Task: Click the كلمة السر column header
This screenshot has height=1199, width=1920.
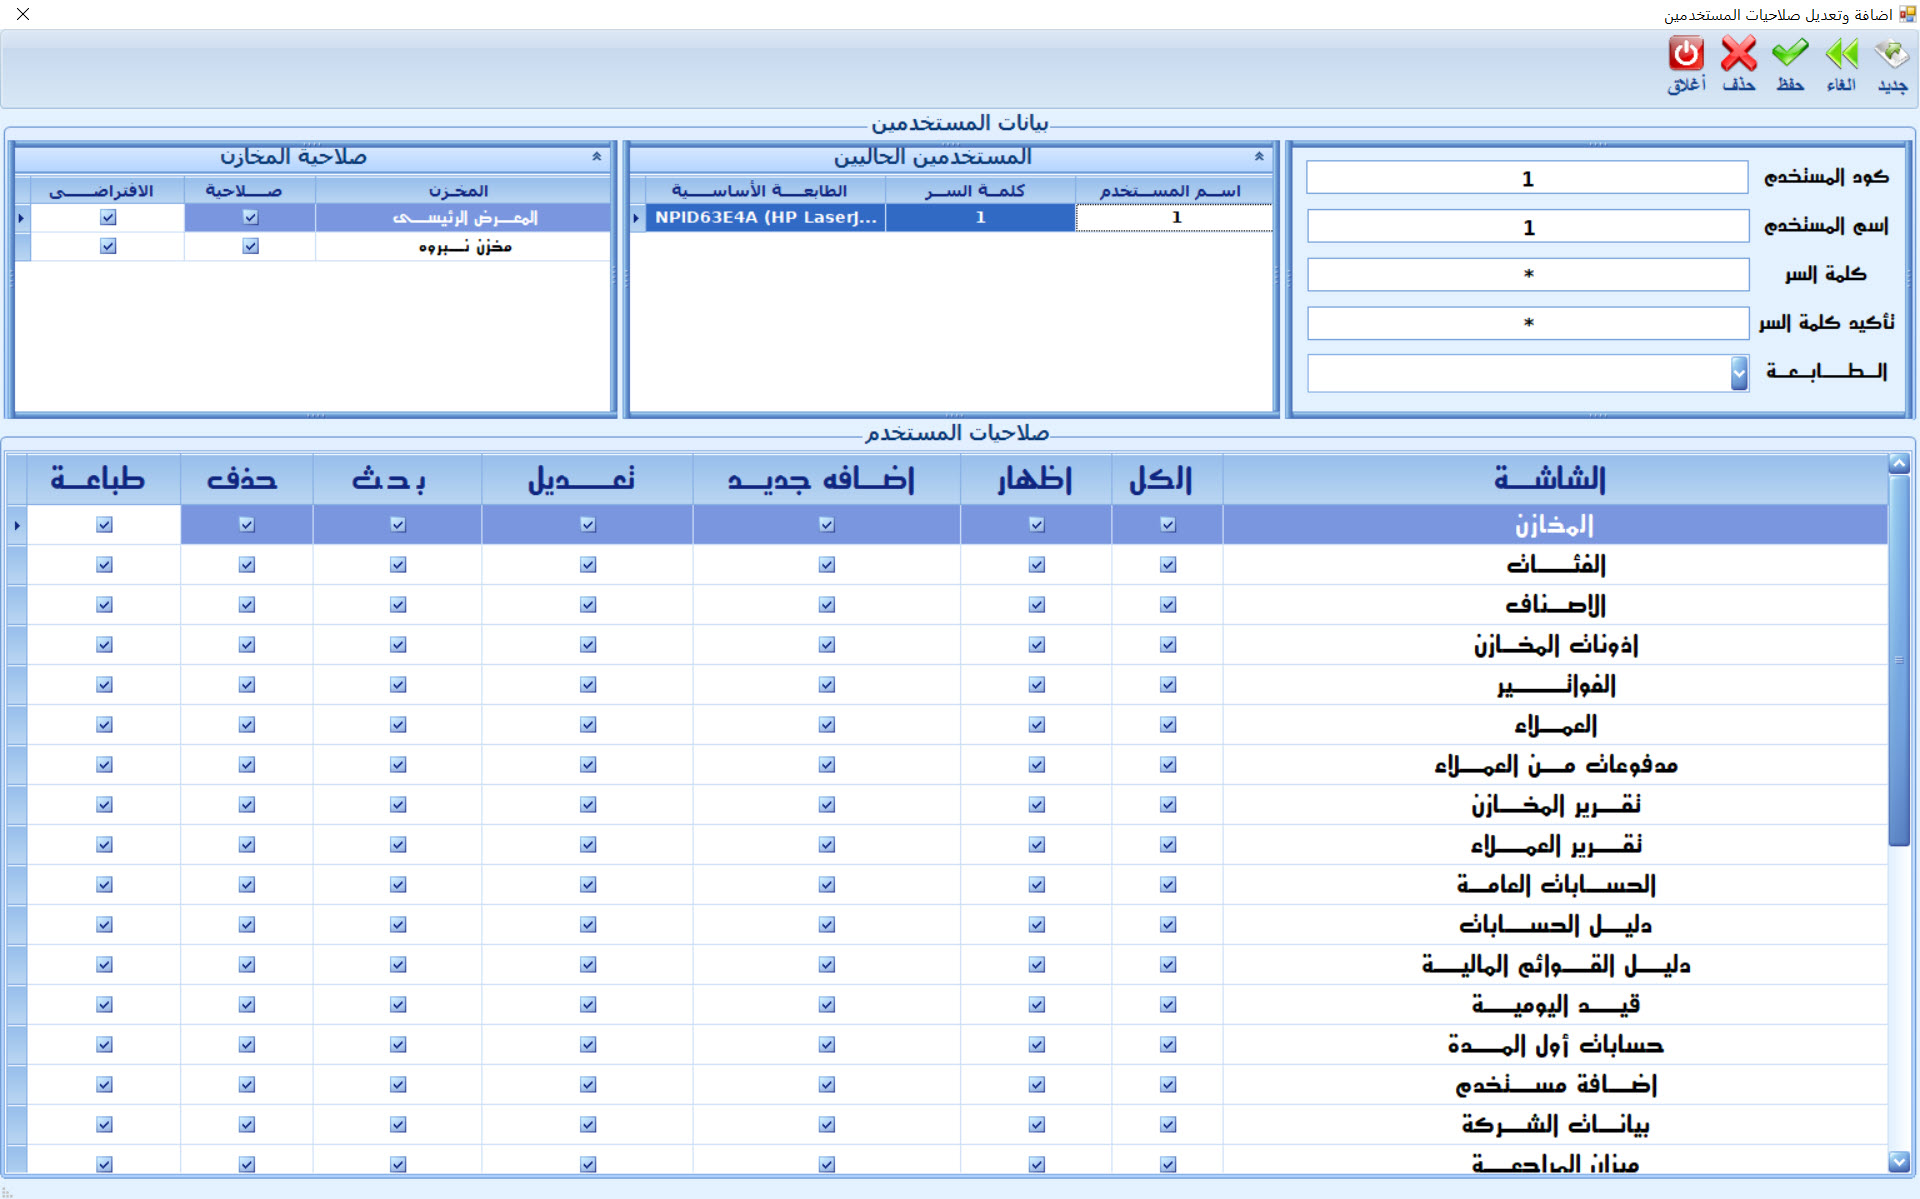Action: [980, 190]
